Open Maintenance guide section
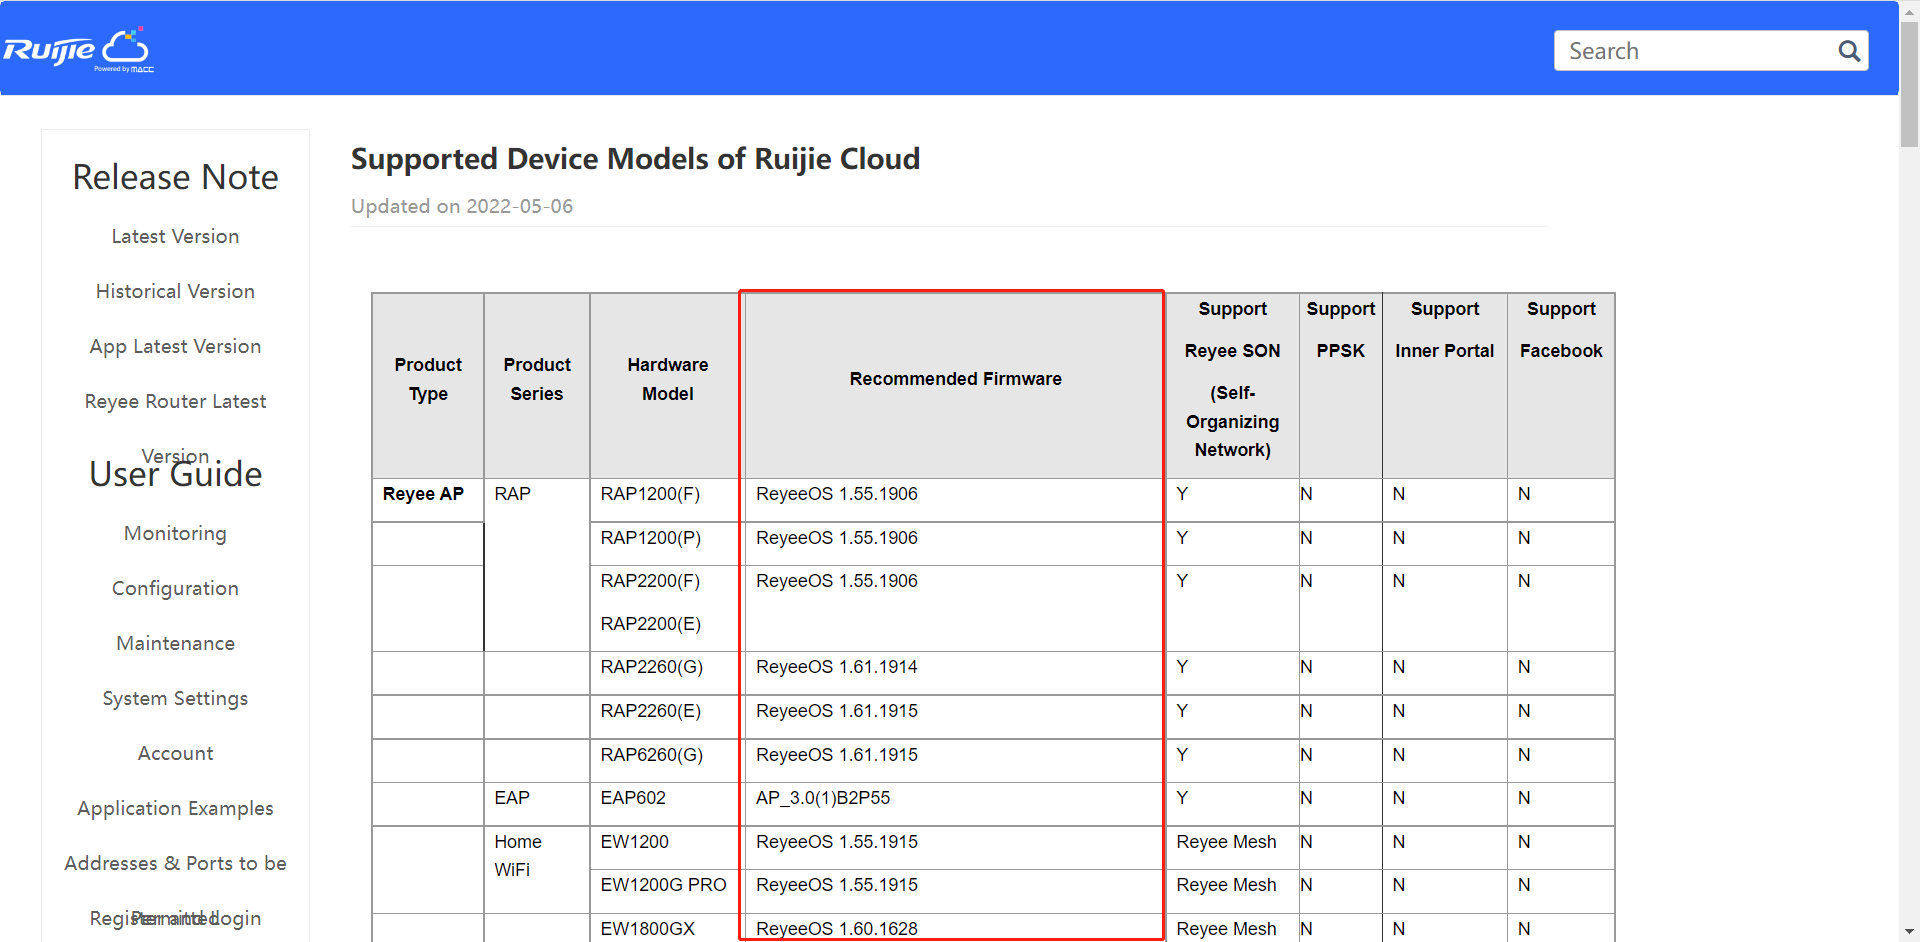 click(175, 644)
